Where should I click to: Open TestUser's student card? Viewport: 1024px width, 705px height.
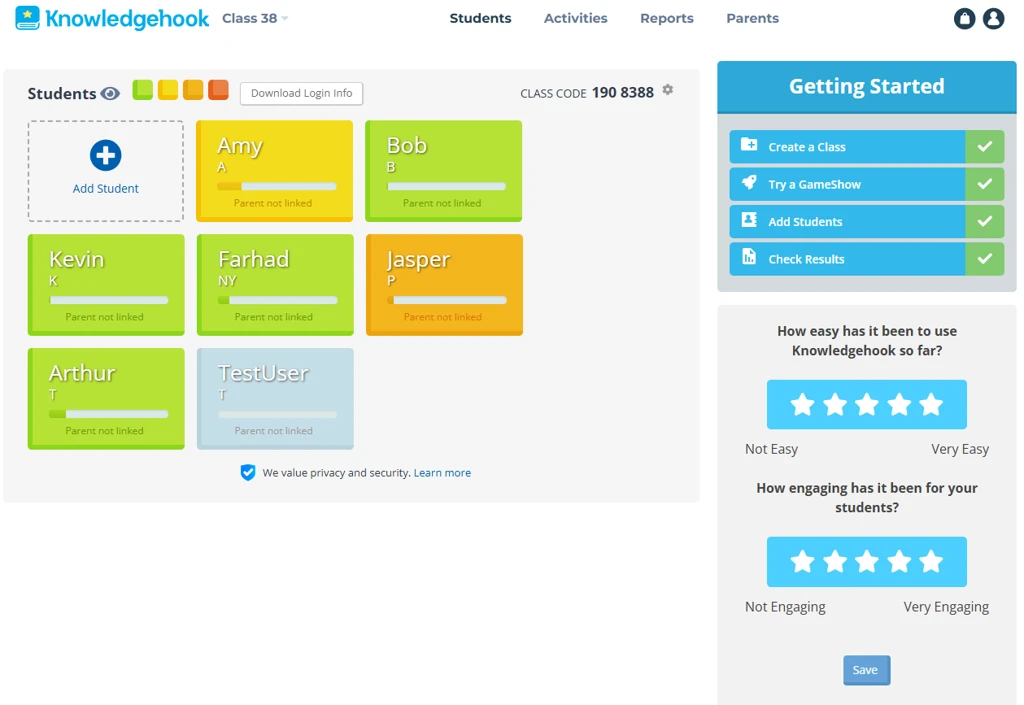[x=275, y=399]
